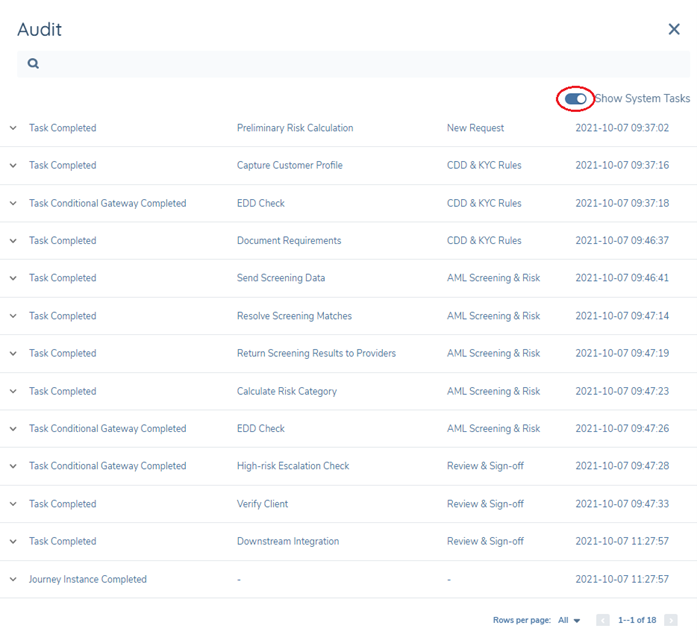Click Return Screening Results to Providers
697x641 pixels.
pos(316,353)
